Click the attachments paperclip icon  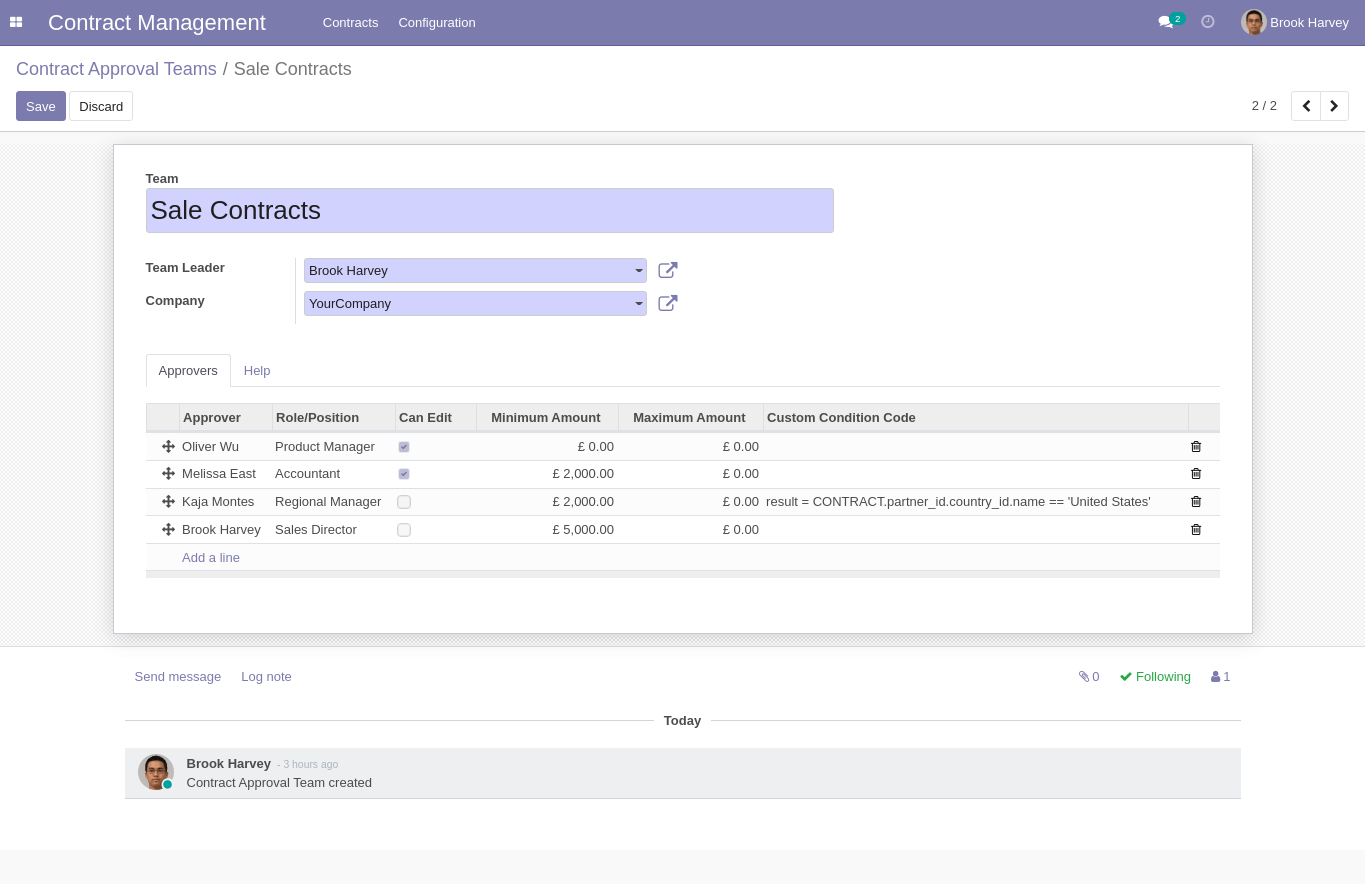coord(1083,676)
